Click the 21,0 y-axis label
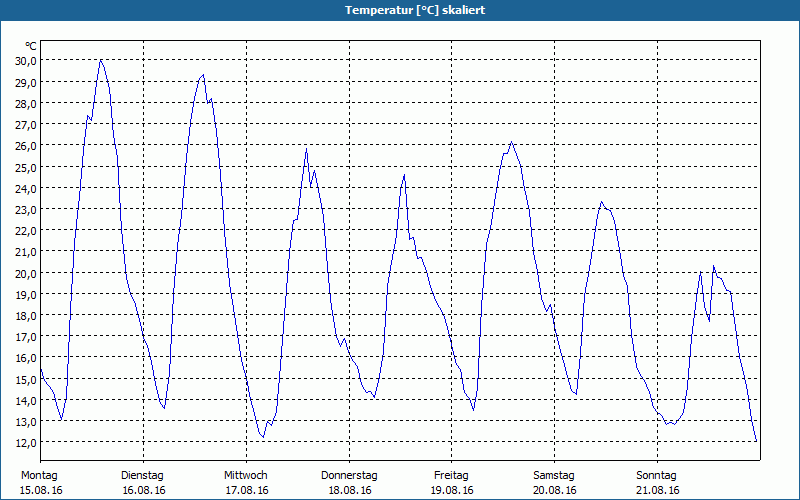 click(26, 252)
